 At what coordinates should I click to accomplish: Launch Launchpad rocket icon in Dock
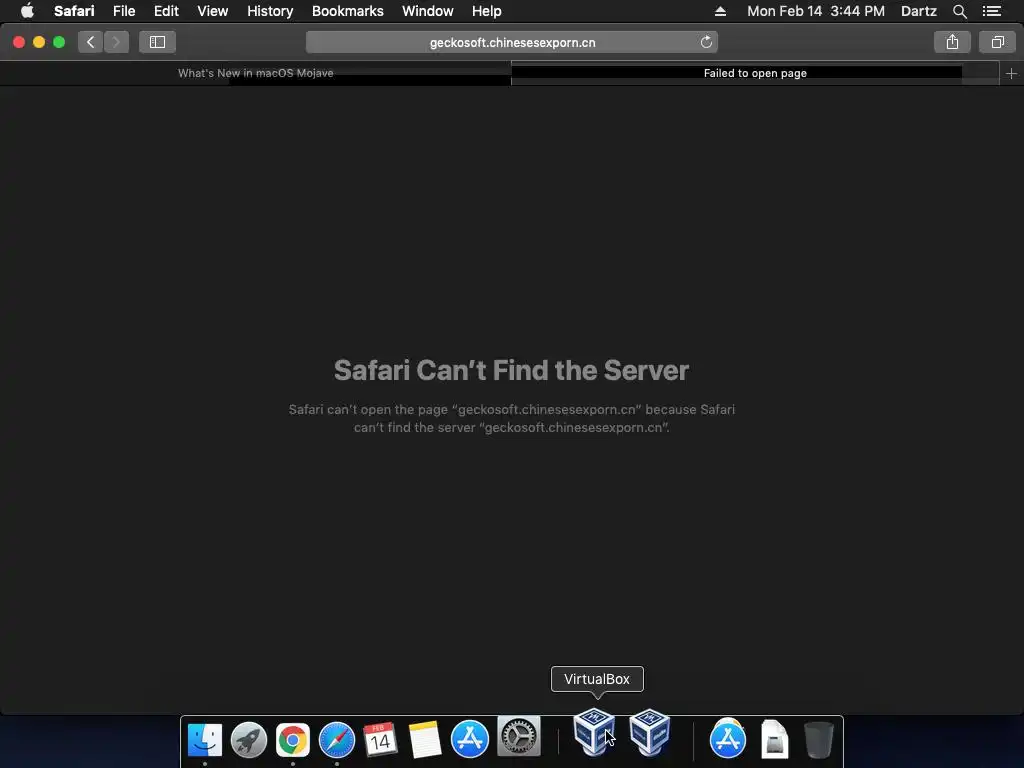(x=249, y=740)
